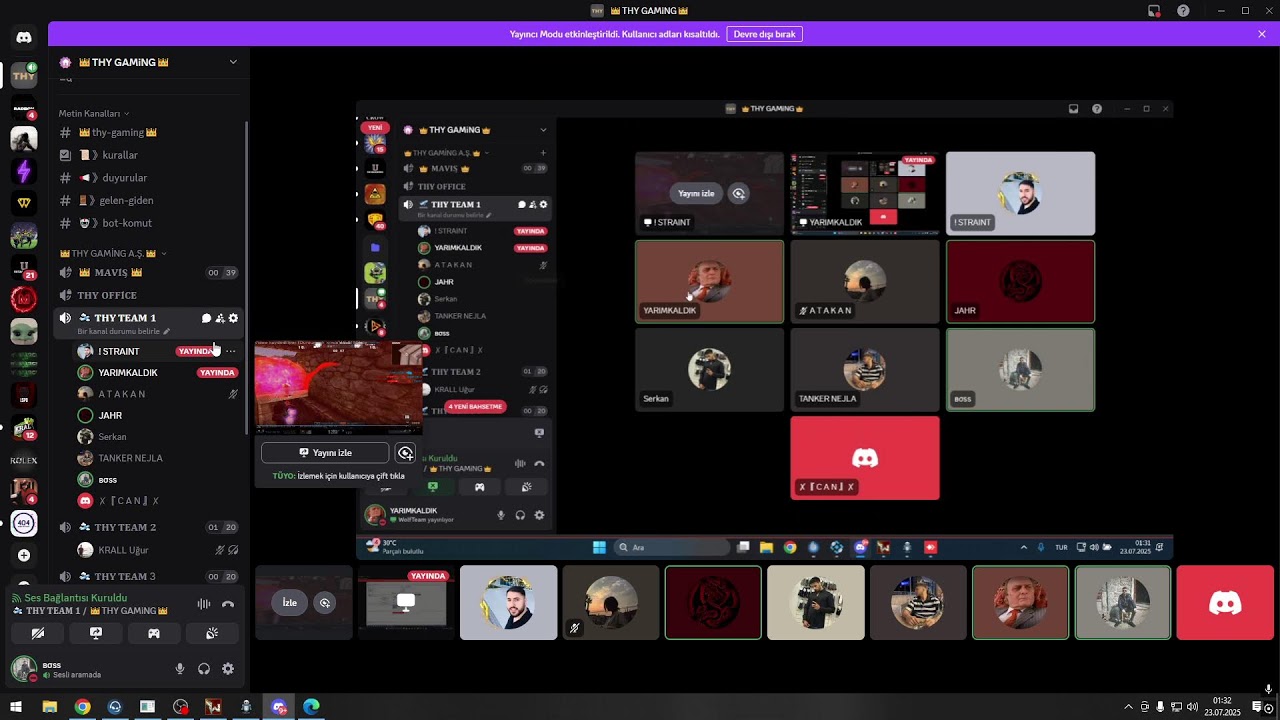Click the large shared screen stream view
1280x720 pixels.
764,329
